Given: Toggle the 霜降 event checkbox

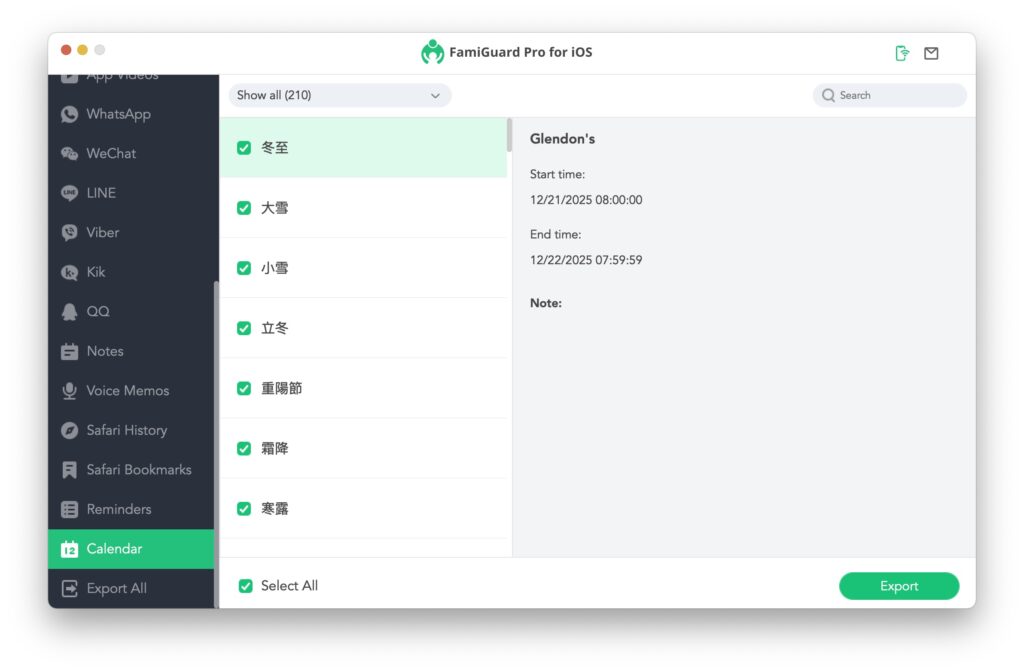Looking at the screenshot, I should (244, 449).
